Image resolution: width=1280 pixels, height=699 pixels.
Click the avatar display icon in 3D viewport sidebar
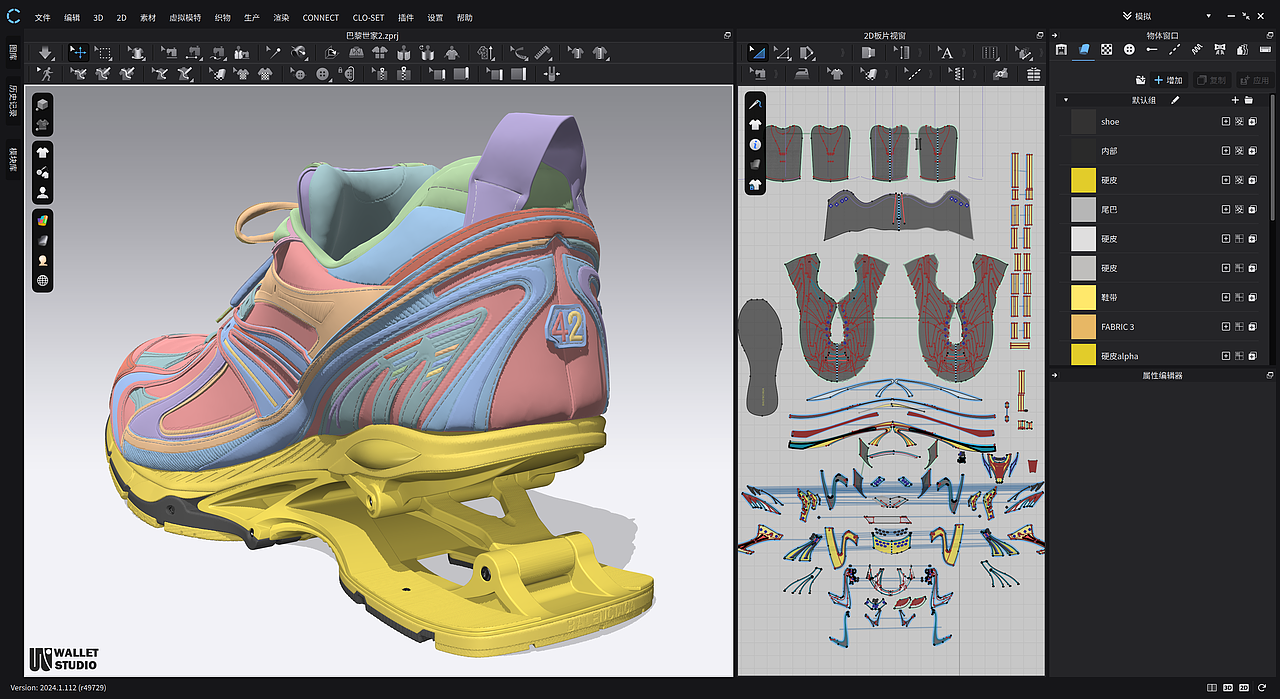[x=43, y=193]
